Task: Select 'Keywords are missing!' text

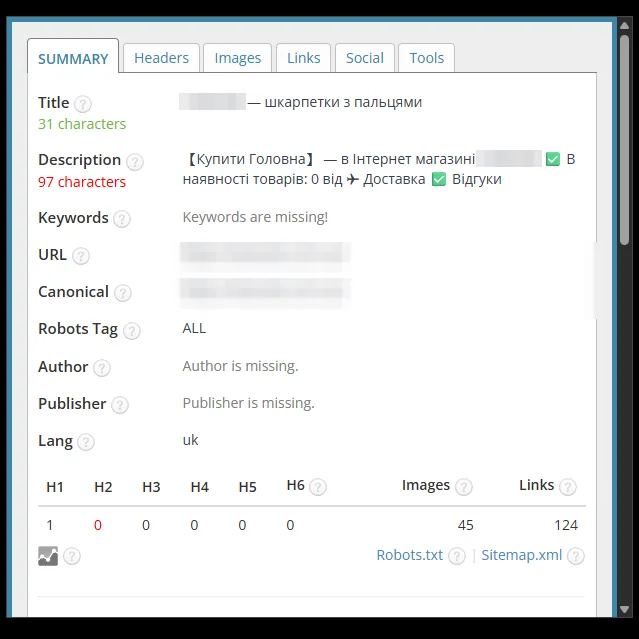Action: point(255,217)
